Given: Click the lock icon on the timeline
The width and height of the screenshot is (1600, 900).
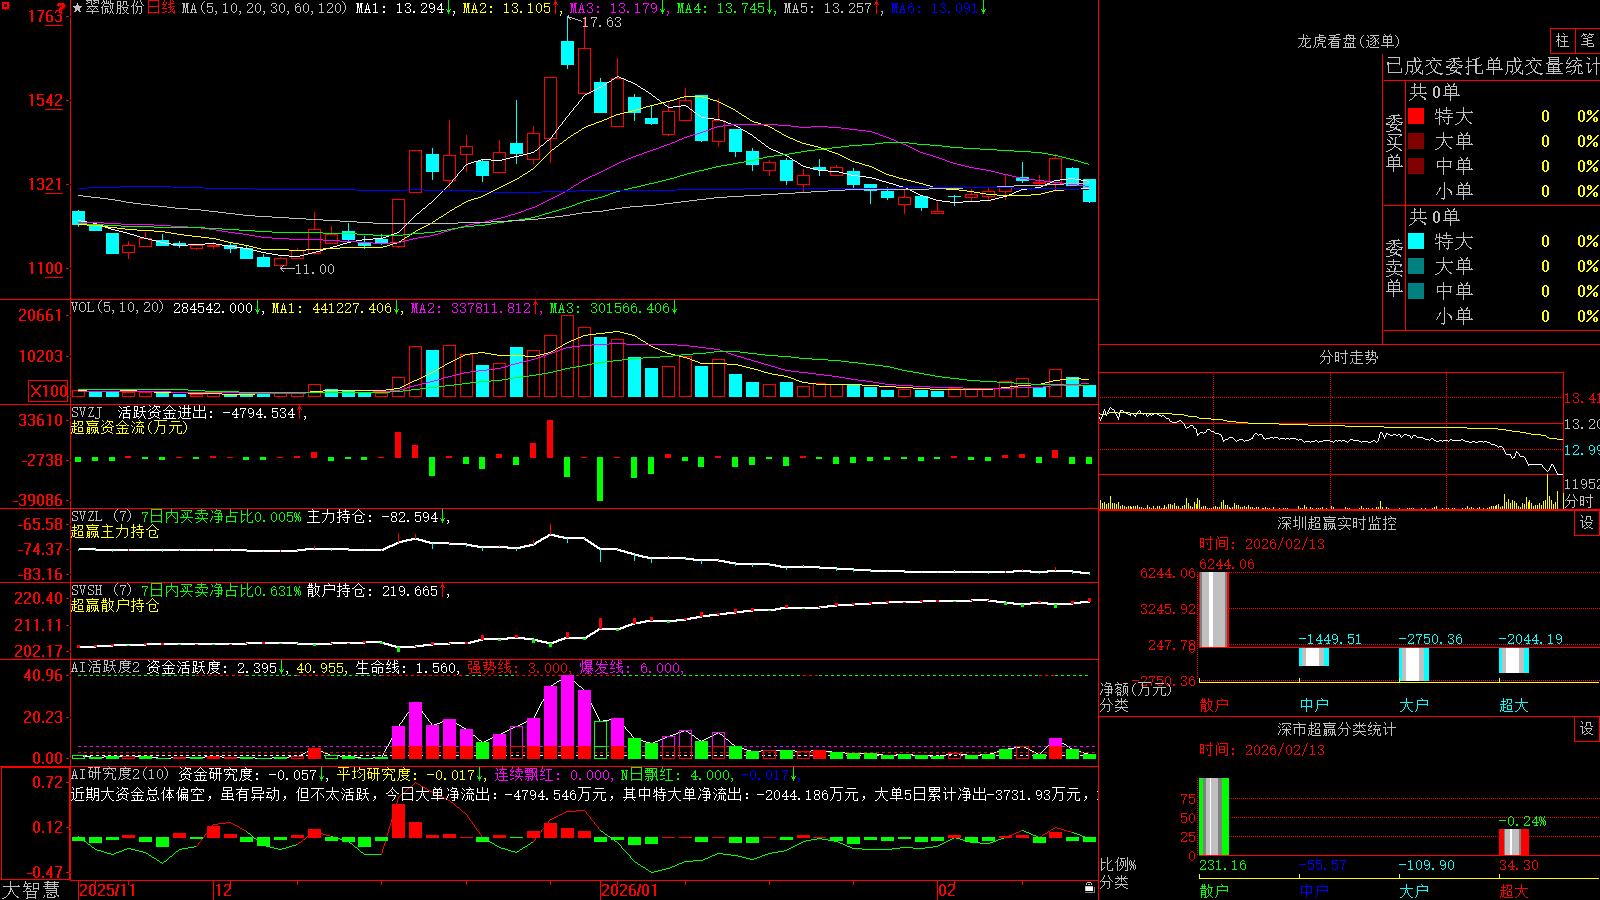Looking at the screenshot, I should click(1089, 888).
